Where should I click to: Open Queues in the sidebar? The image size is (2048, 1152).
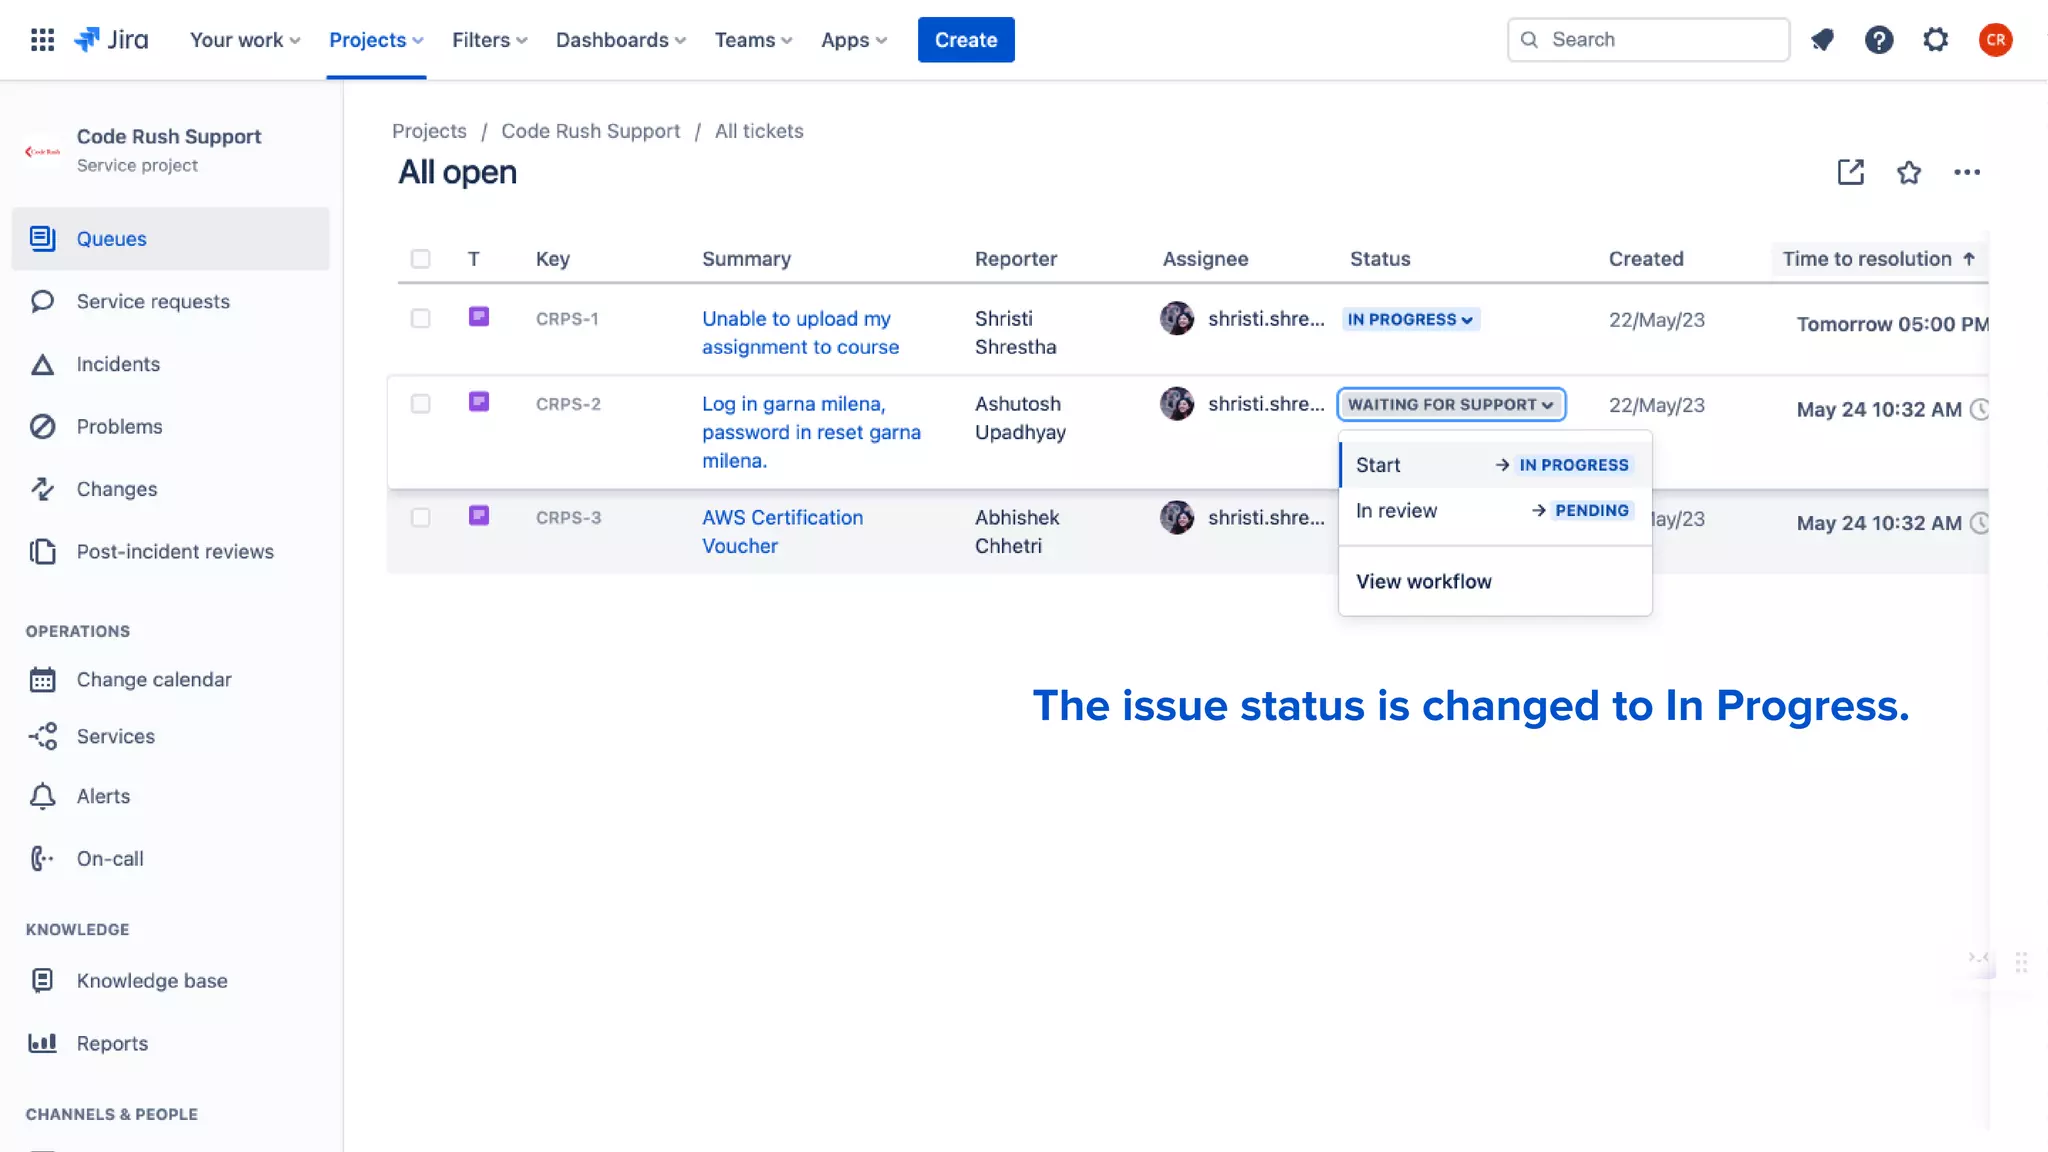(170, 239)
